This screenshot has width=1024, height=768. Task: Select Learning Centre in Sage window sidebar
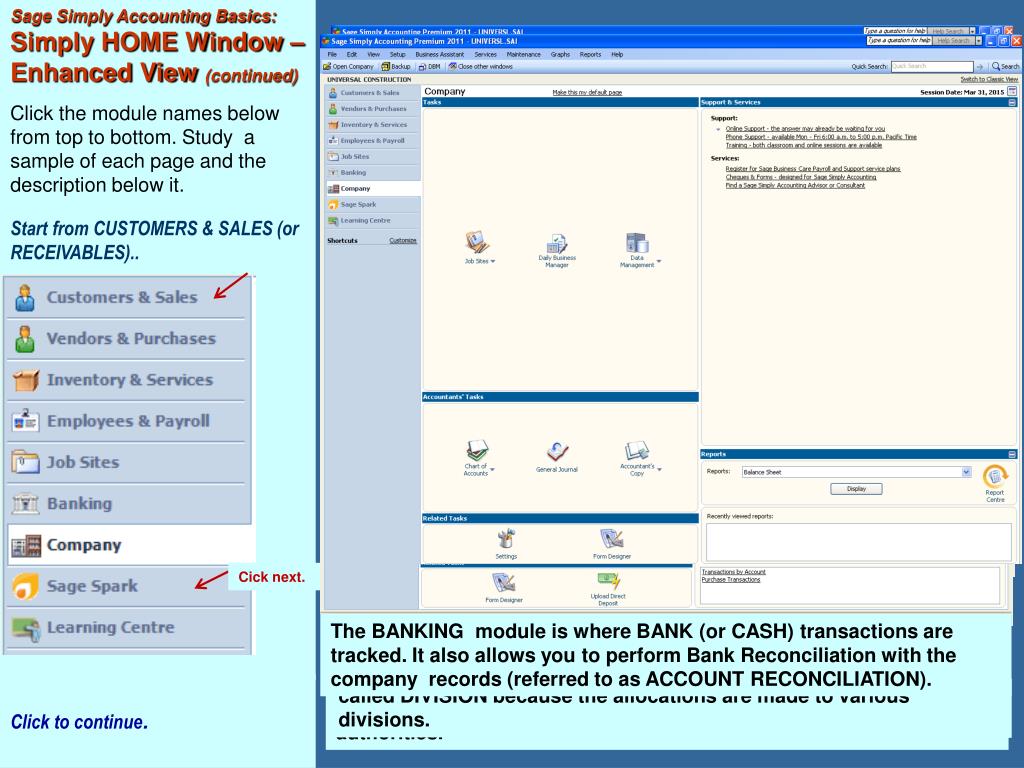coord(372,221)
